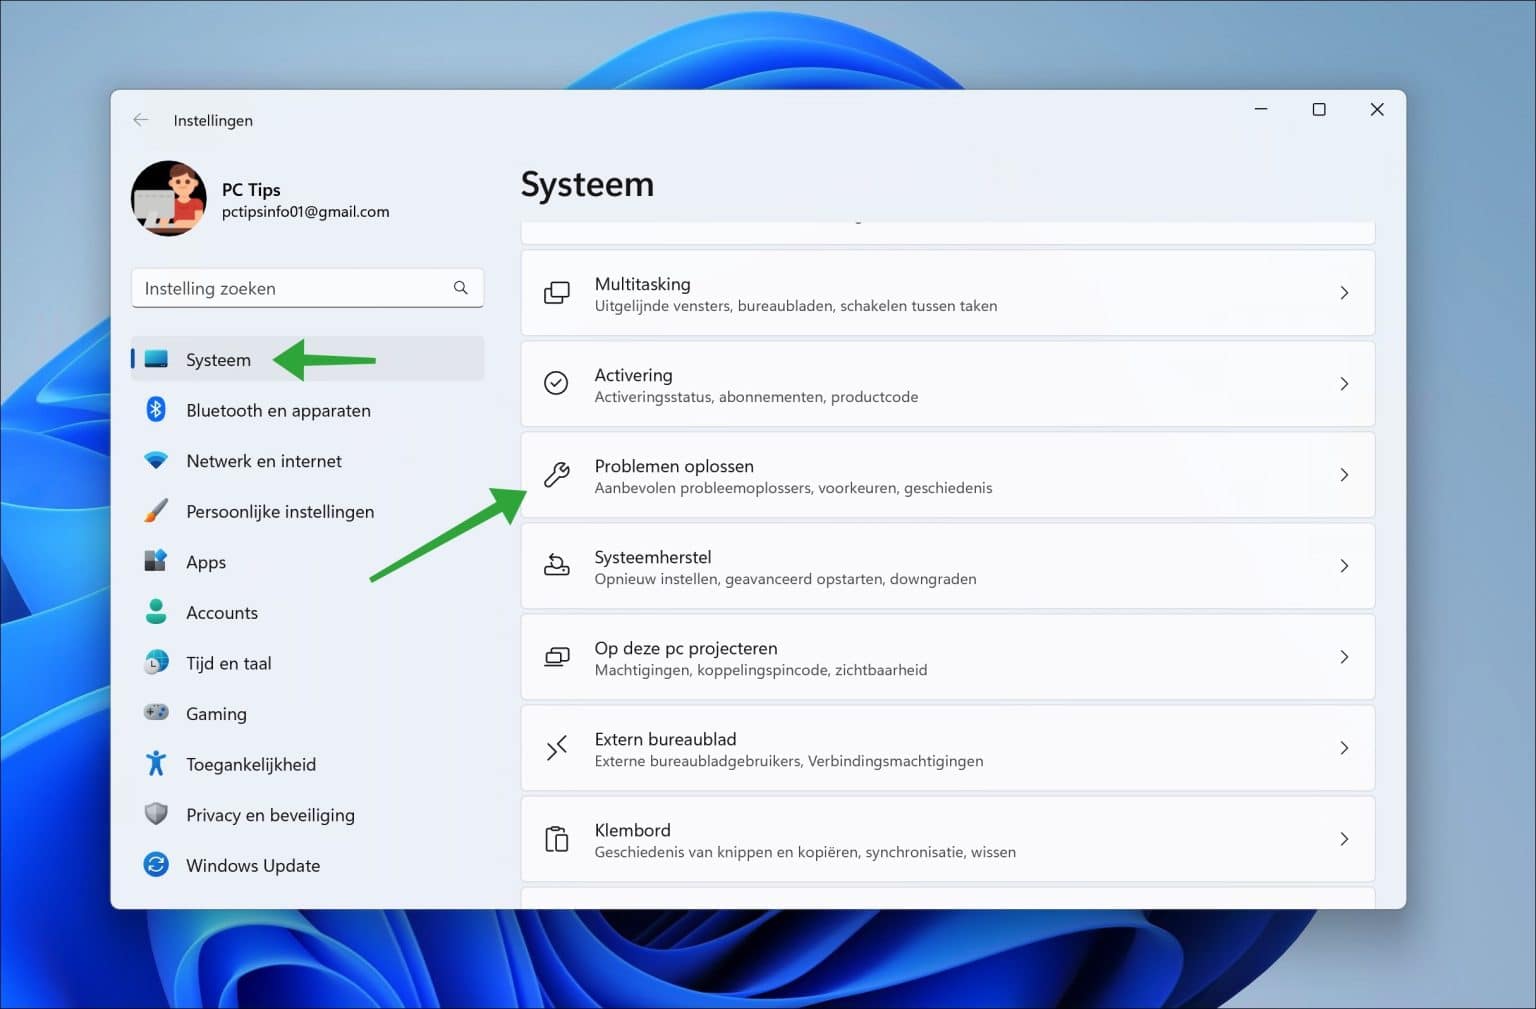
Task: Click the search magnifier icon
Action: pyautogui.click(x=461, y=288)
